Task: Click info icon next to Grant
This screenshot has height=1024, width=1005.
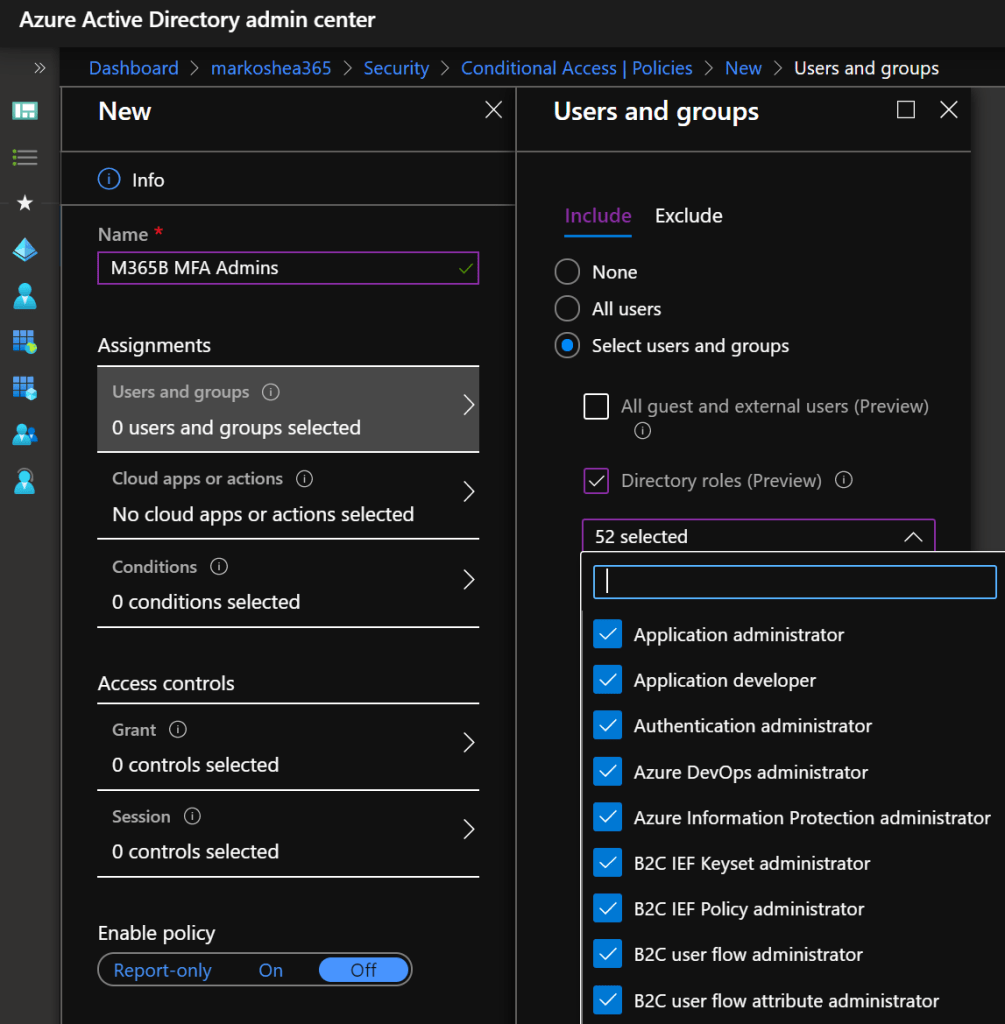Action: pos(178,730)
